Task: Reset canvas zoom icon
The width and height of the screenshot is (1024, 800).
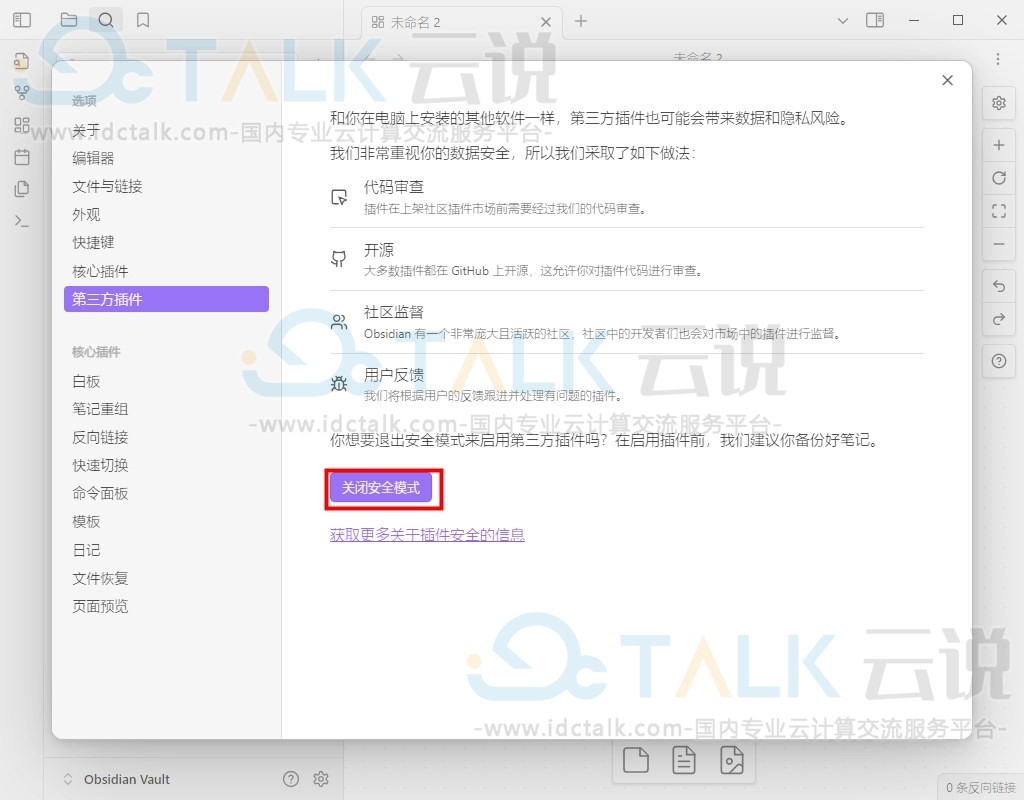Action: [999, 178]
